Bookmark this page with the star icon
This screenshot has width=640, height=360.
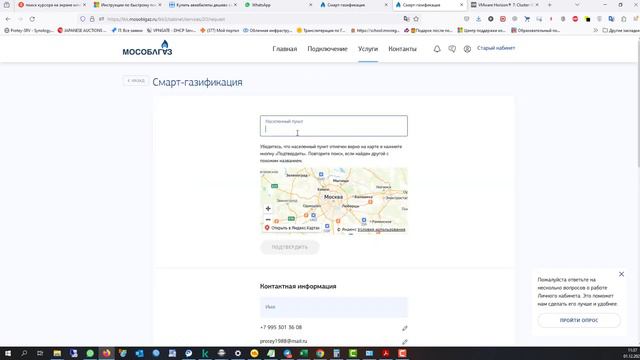point(416,19)
